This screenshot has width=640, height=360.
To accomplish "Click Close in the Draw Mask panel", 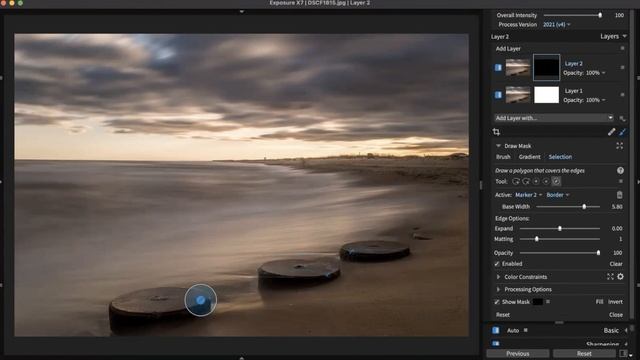I will 616,315.
